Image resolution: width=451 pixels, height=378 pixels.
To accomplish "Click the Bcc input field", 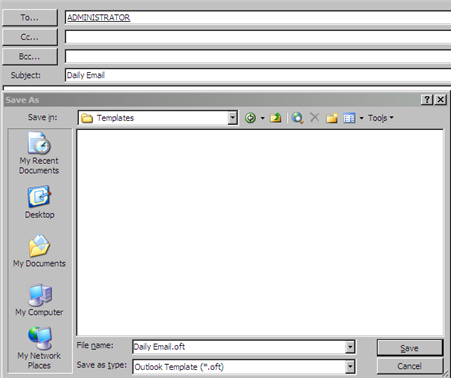I will (258, 56).
